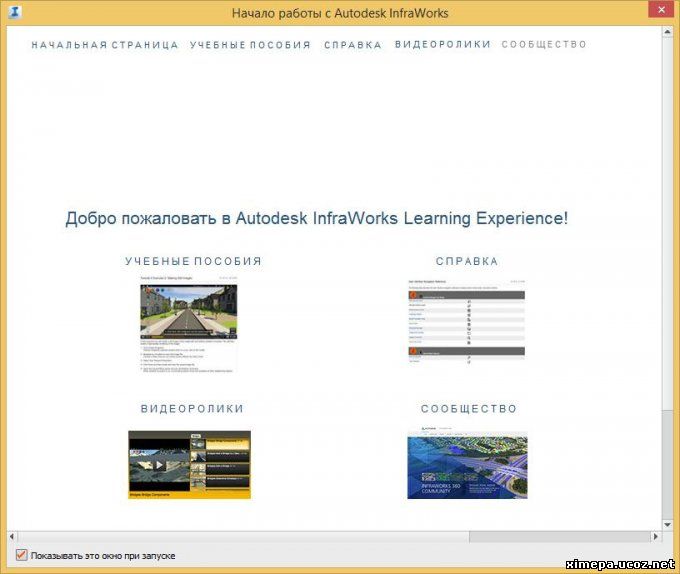Click the InfraWorks app icon in title bar
The image size is (680, 574).
(x=14, y=13)
